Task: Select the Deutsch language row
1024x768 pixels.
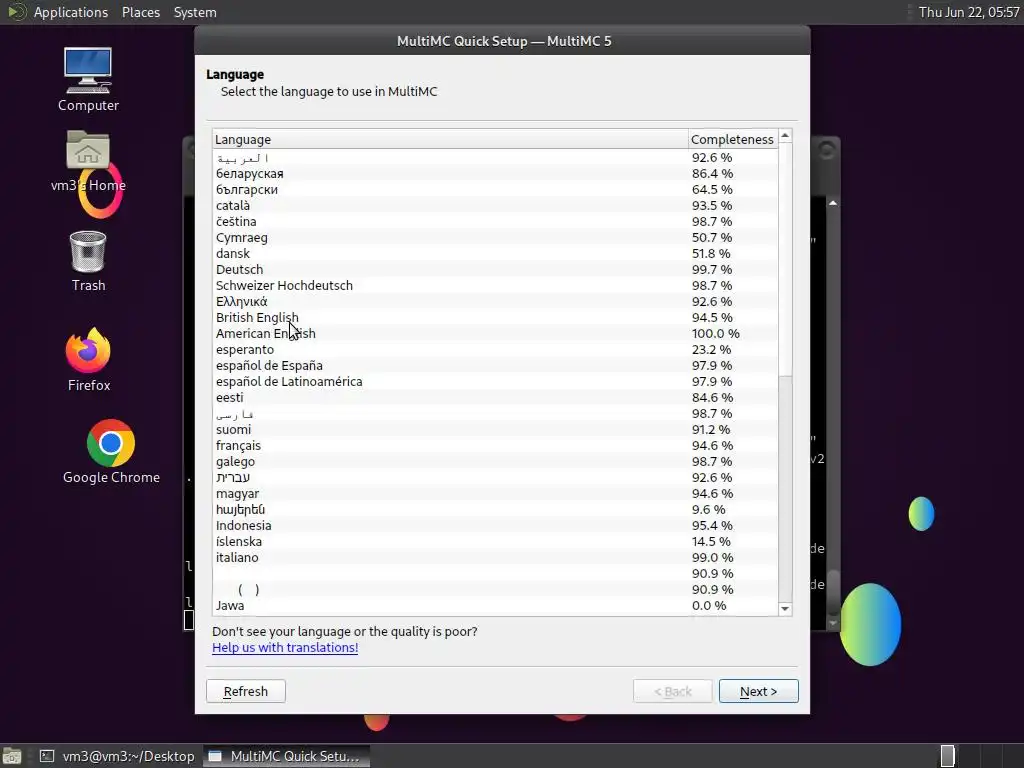Action: (495, 270)
